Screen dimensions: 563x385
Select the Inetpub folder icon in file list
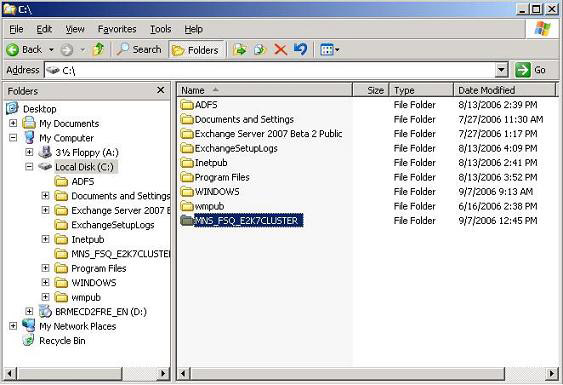[x=187, y=163]
